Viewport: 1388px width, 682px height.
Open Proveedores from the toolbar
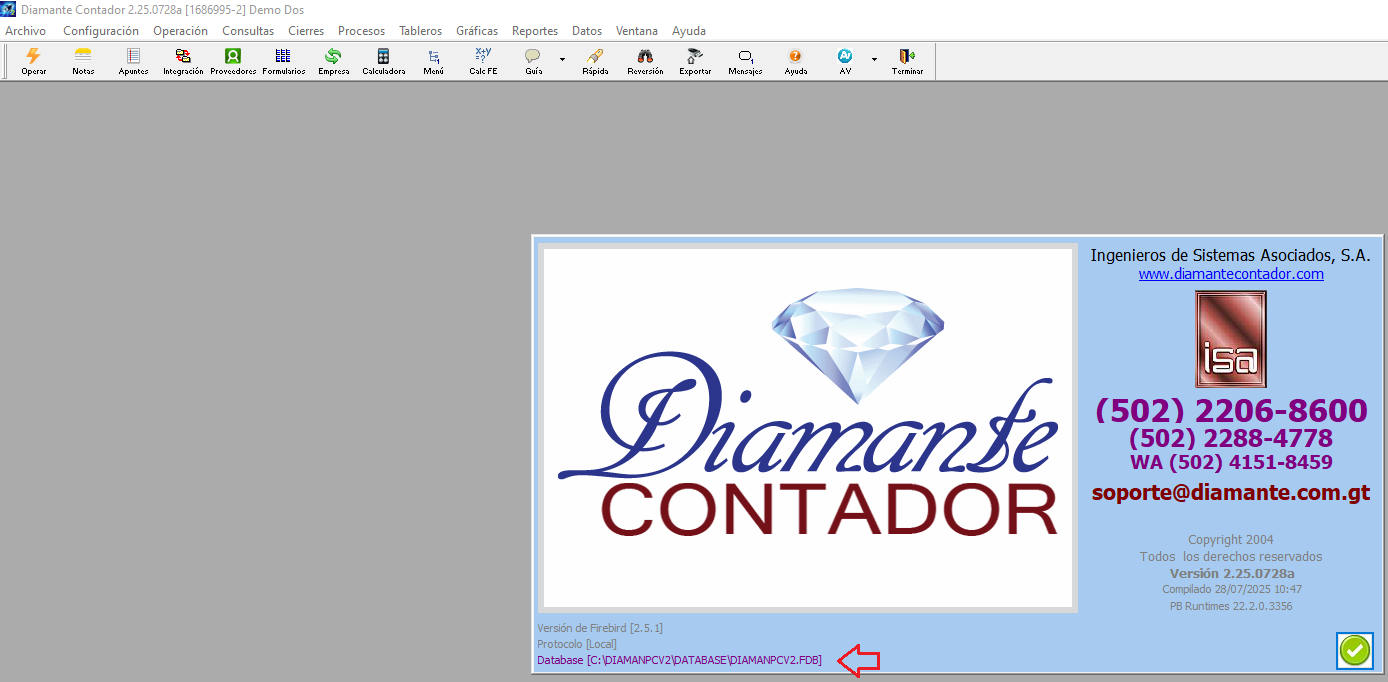233,61
